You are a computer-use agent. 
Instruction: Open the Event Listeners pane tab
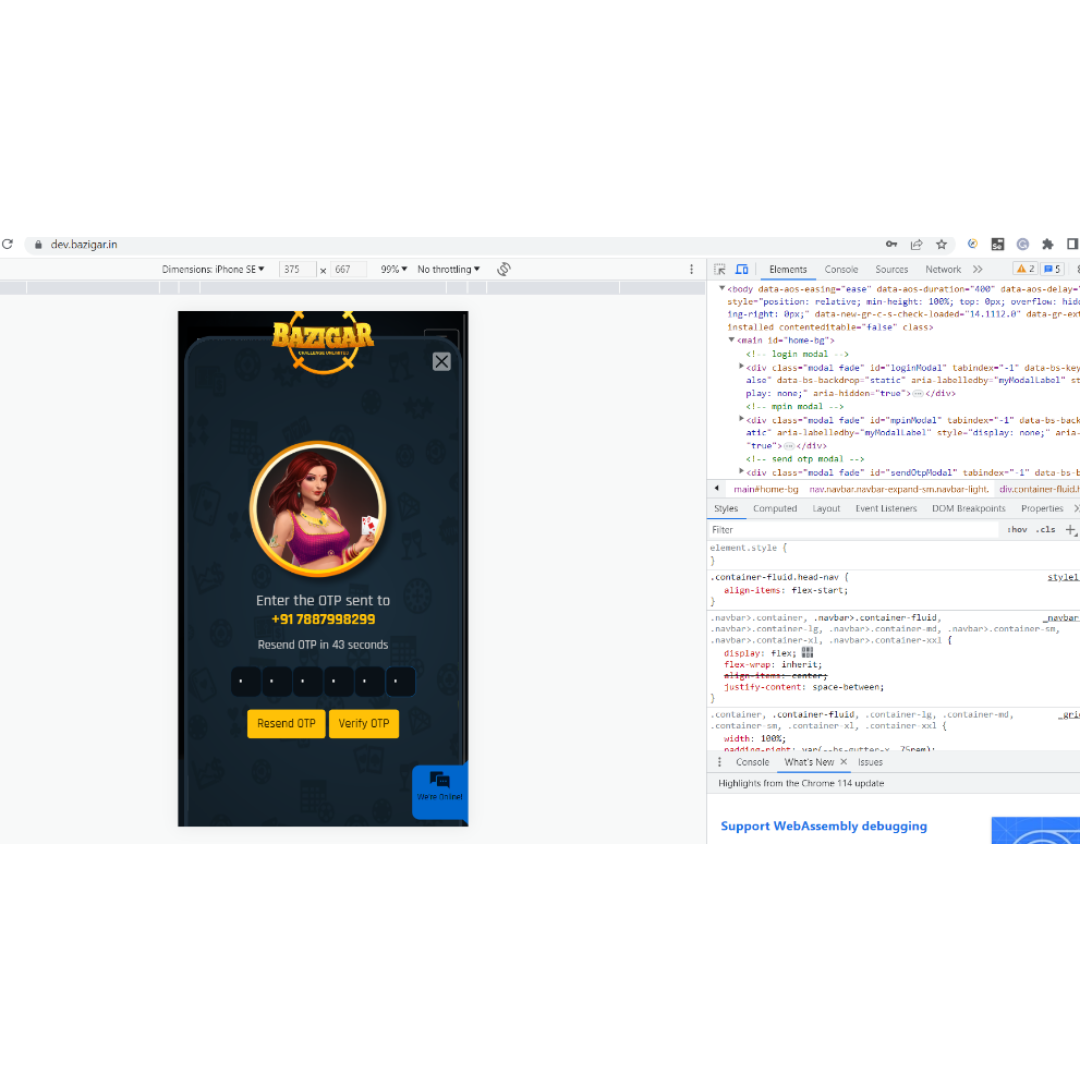coord(886,508)
